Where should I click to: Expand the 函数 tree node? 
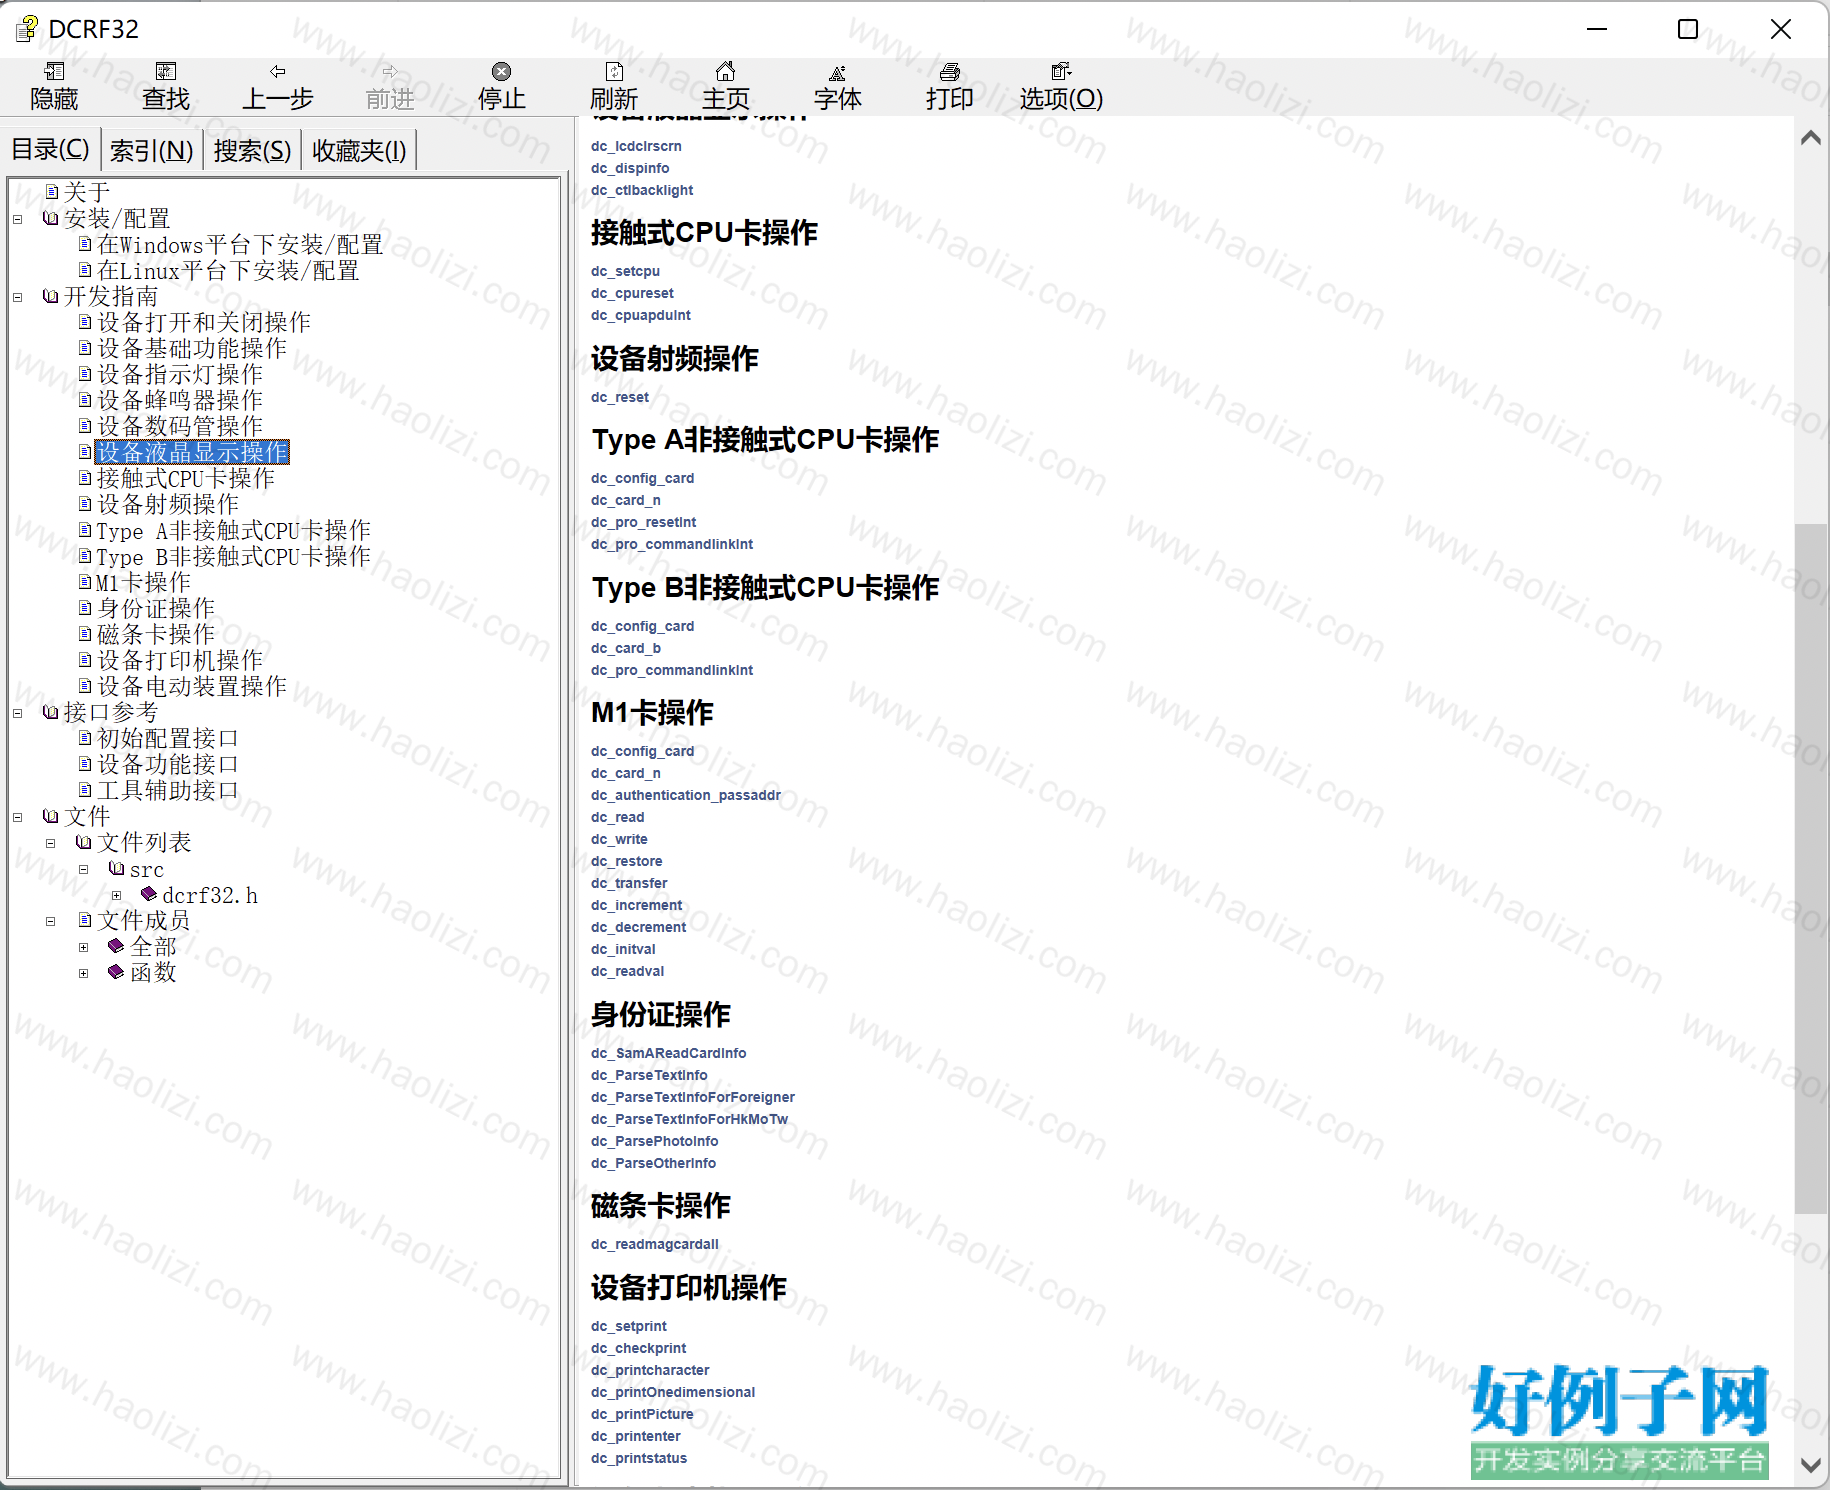click(83, 973)
